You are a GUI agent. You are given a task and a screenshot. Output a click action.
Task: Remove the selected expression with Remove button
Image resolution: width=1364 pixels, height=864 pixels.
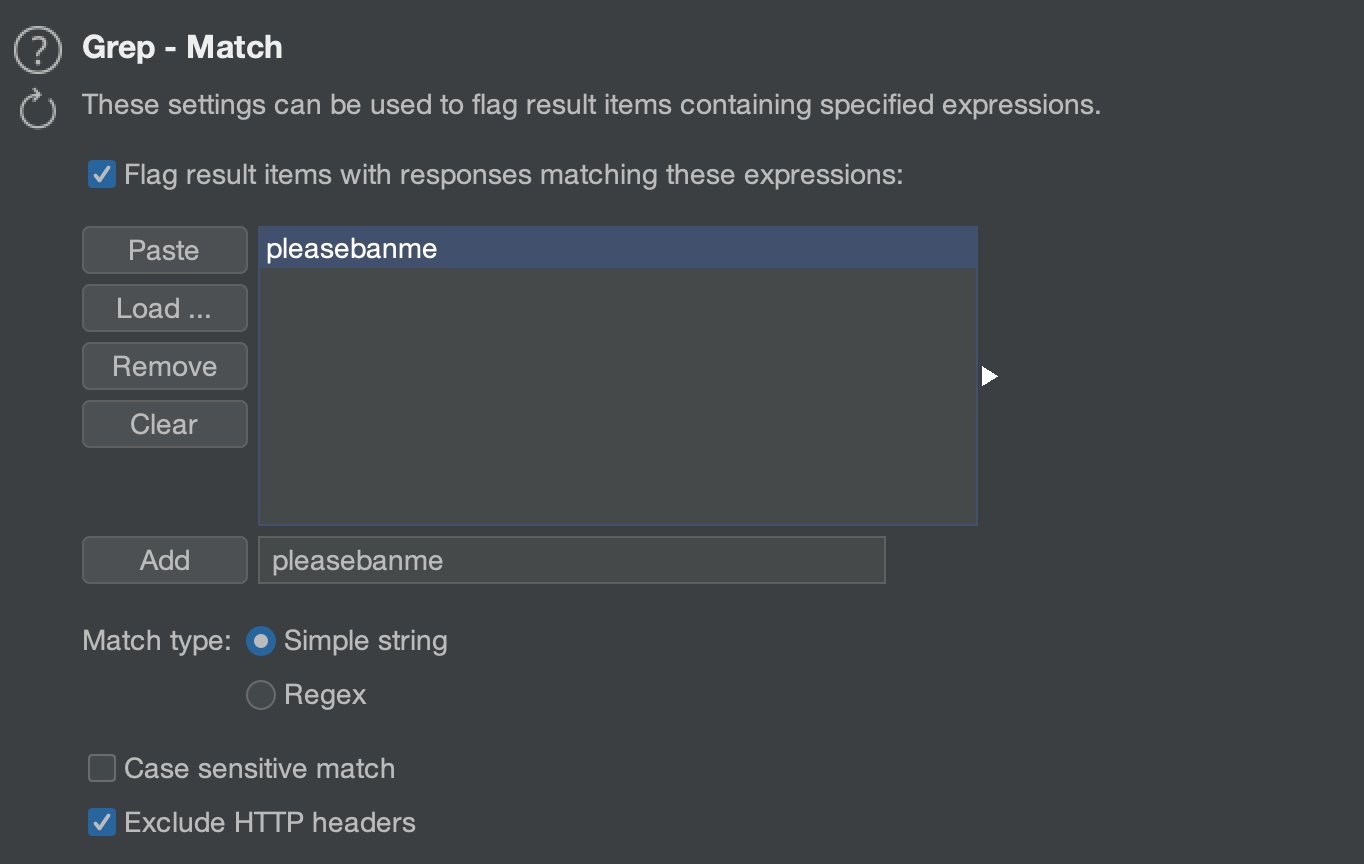click(x=165, y=366)
